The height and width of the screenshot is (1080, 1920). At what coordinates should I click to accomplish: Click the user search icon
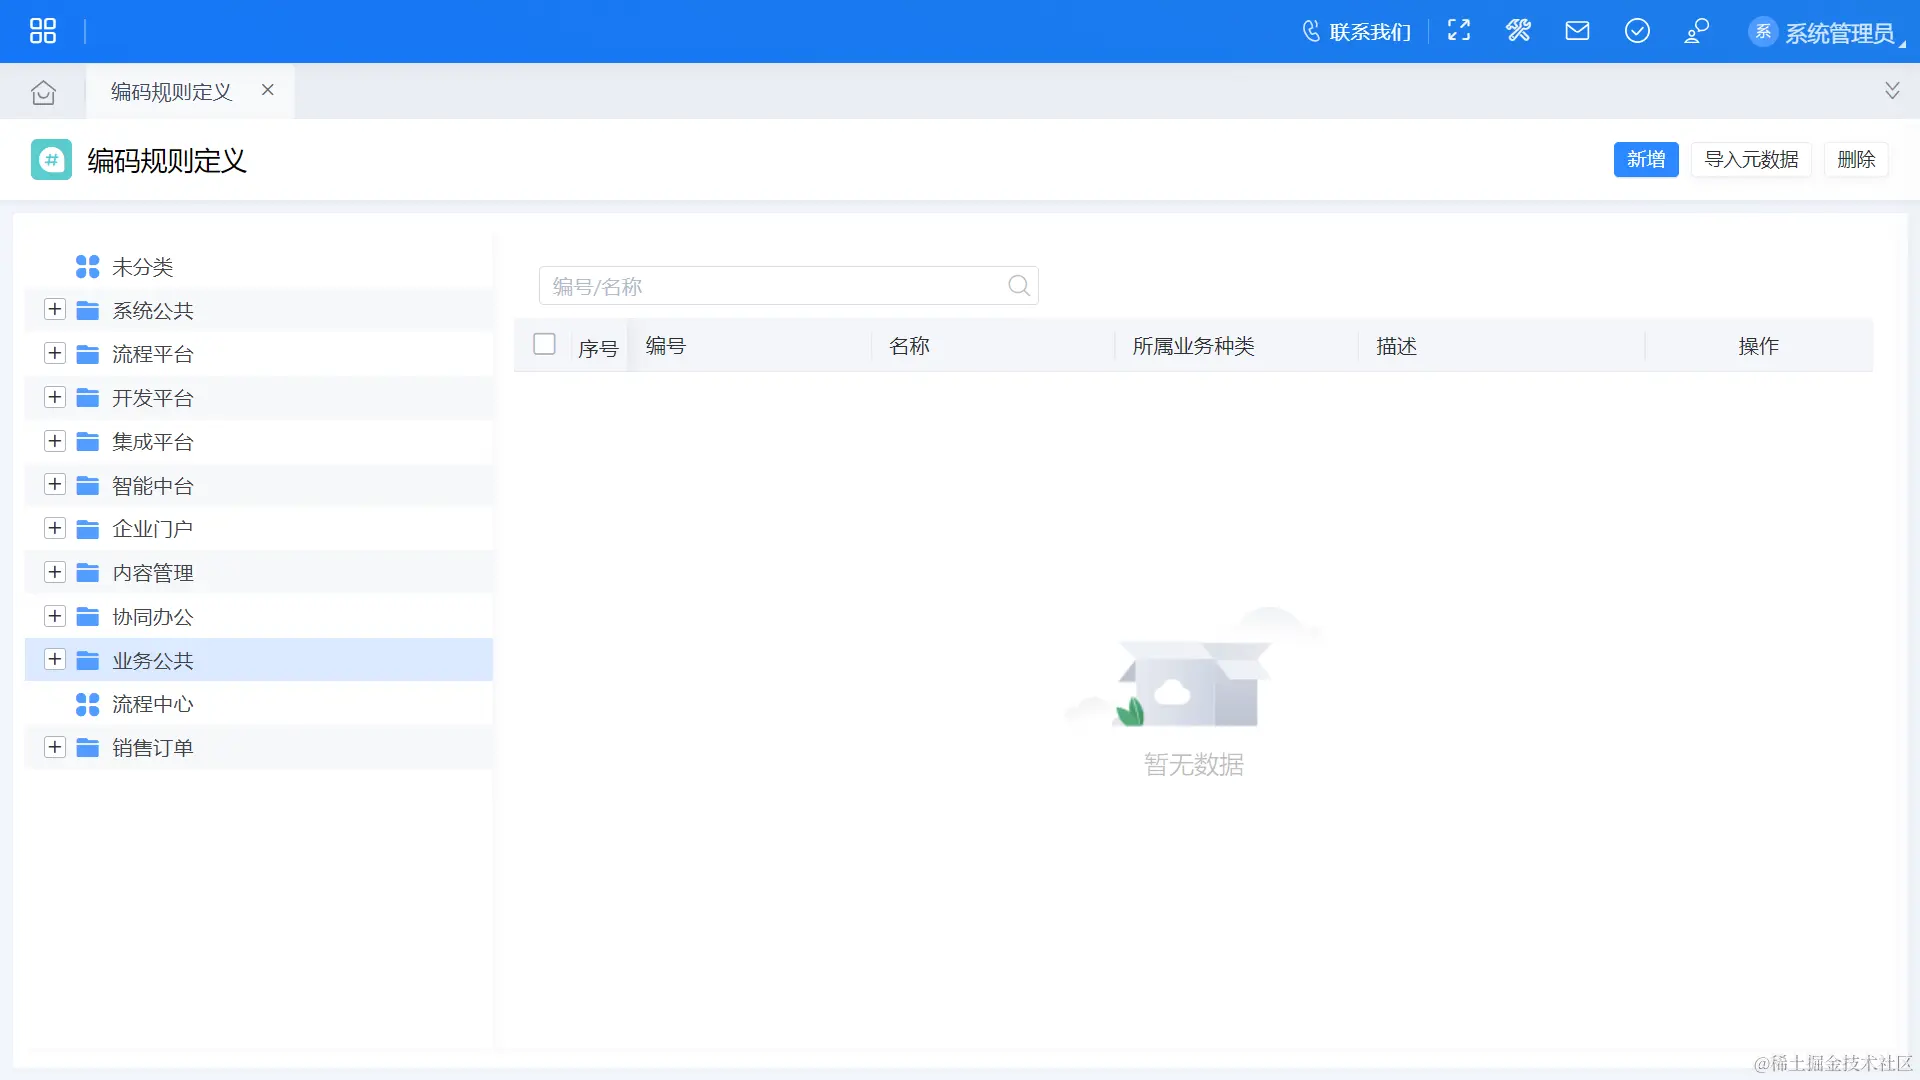tap(1697, 31)
